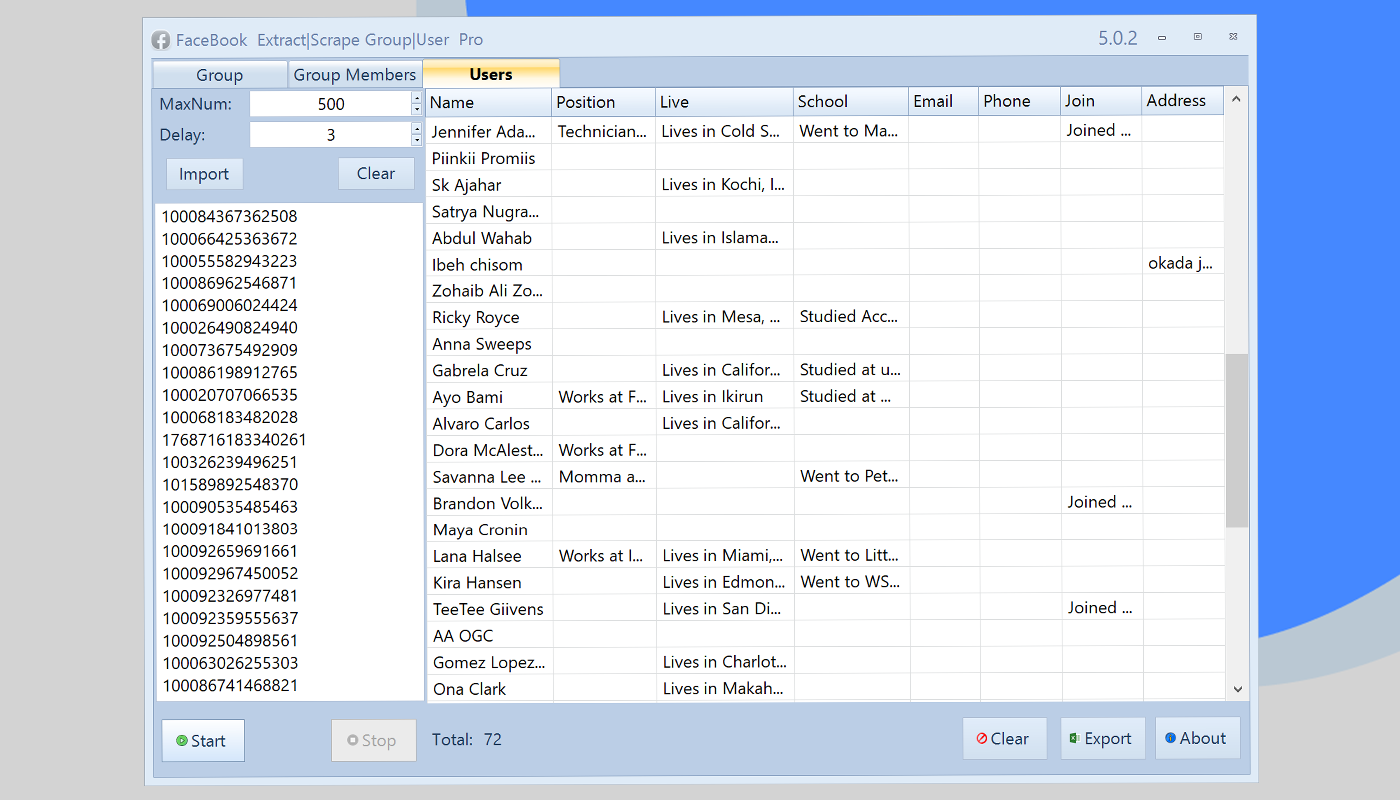This screenshot has height=800, width=1400.
Task: Select ID 100066425363672 in the list
Action: pos(230,239)
